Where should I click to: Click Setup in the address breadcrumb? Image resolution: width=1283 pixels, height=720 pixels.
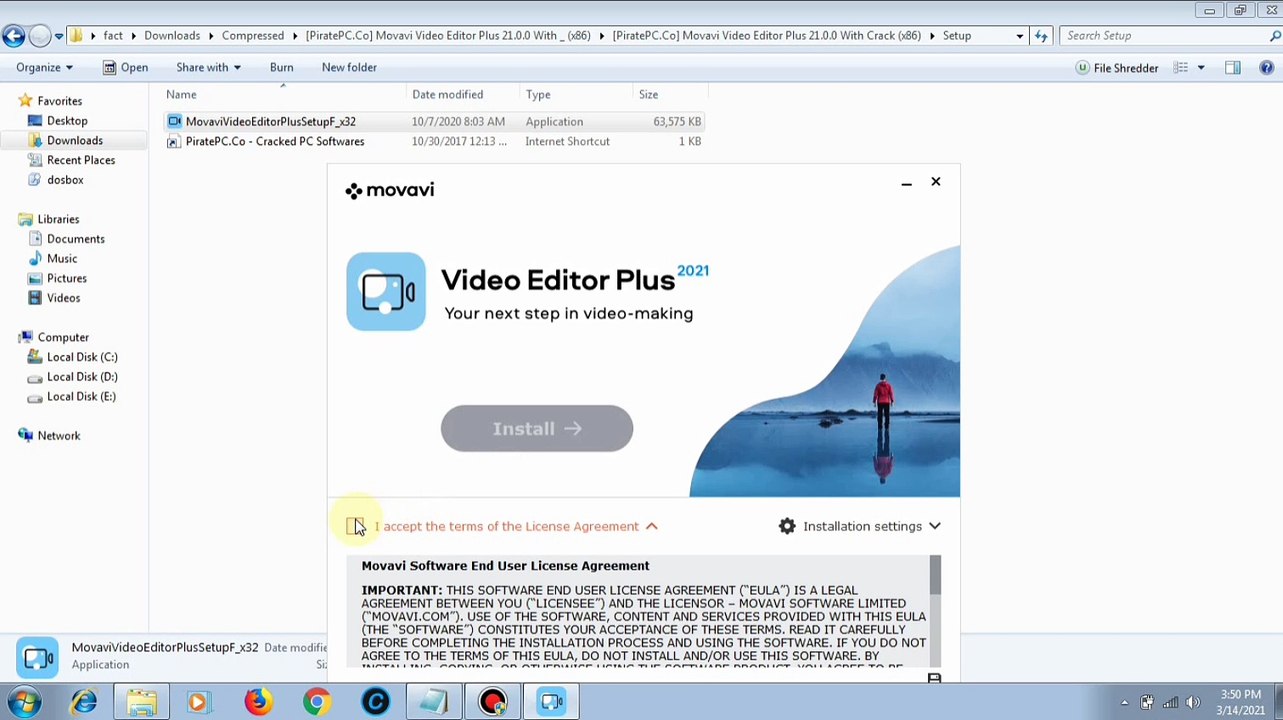957,36
